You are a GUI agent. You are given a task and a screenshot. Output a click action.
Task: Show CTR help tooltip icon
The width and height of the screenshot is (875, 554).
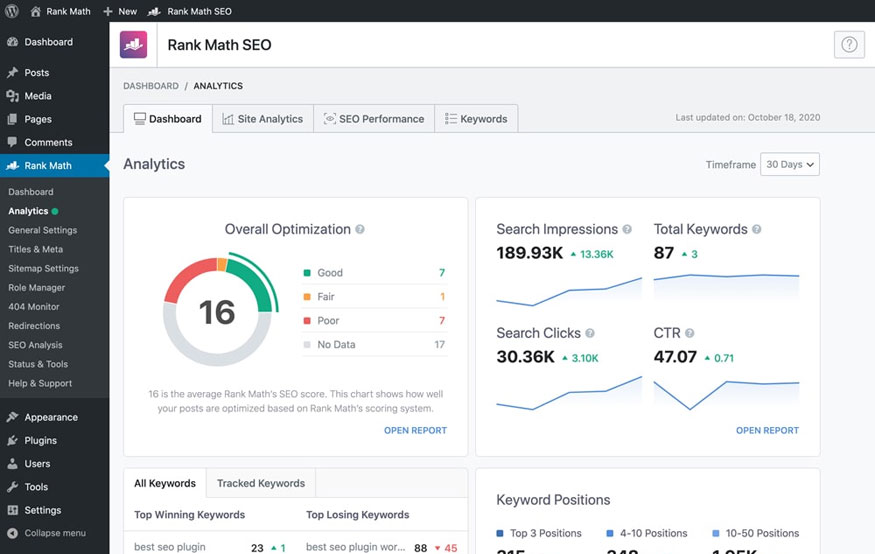point(690,333)
